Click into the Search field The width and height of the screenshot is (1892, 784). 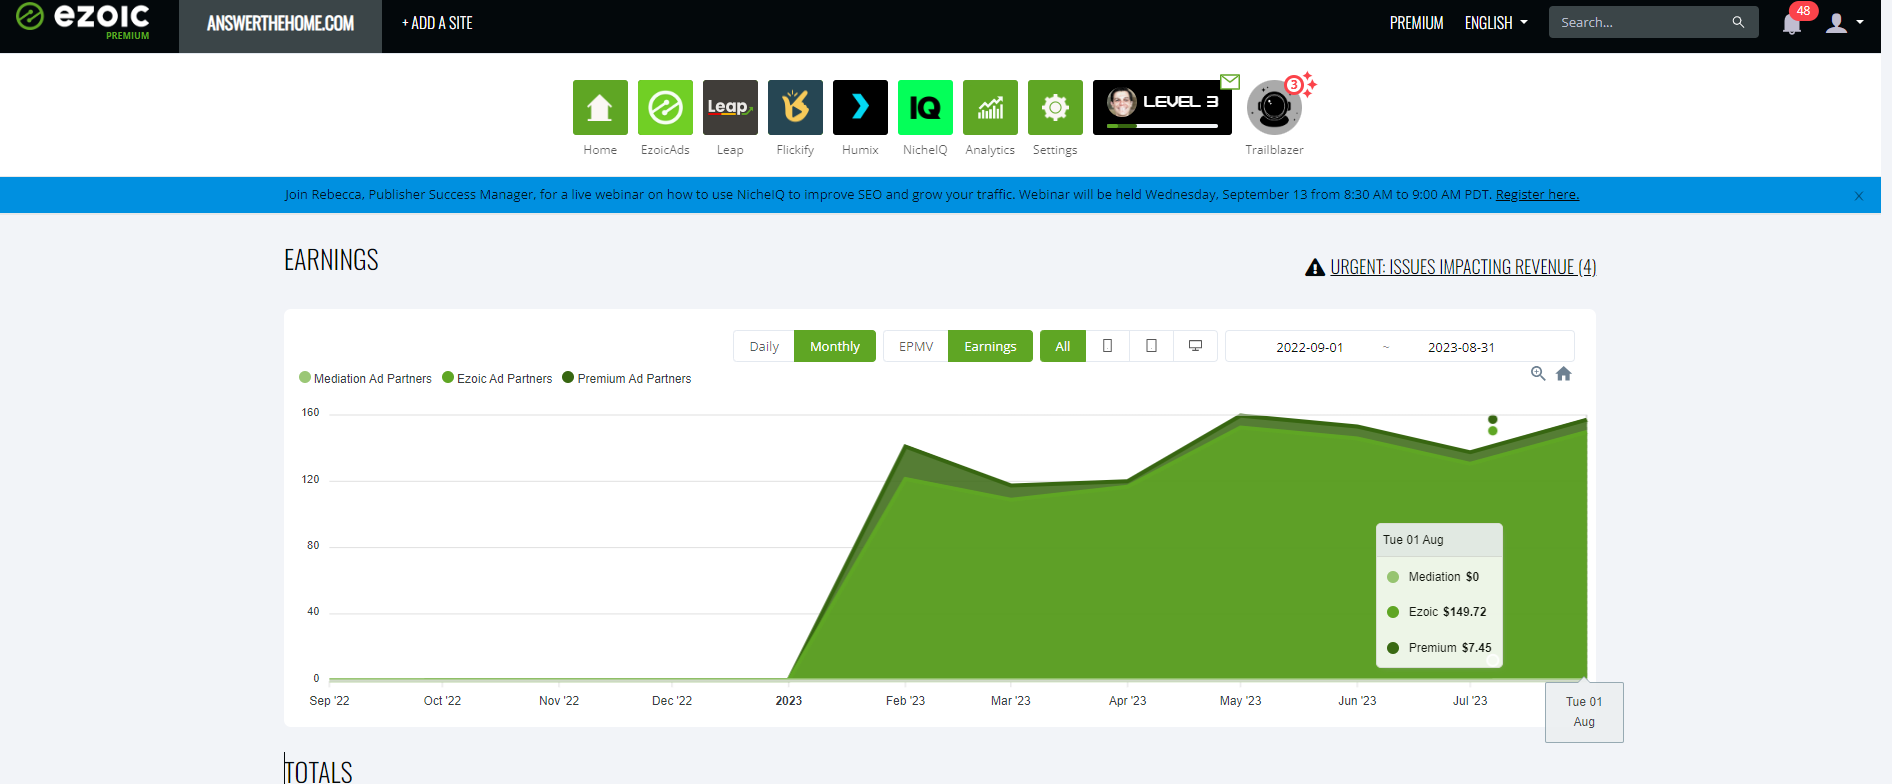pyautogui.click(x=1653, y=22)
